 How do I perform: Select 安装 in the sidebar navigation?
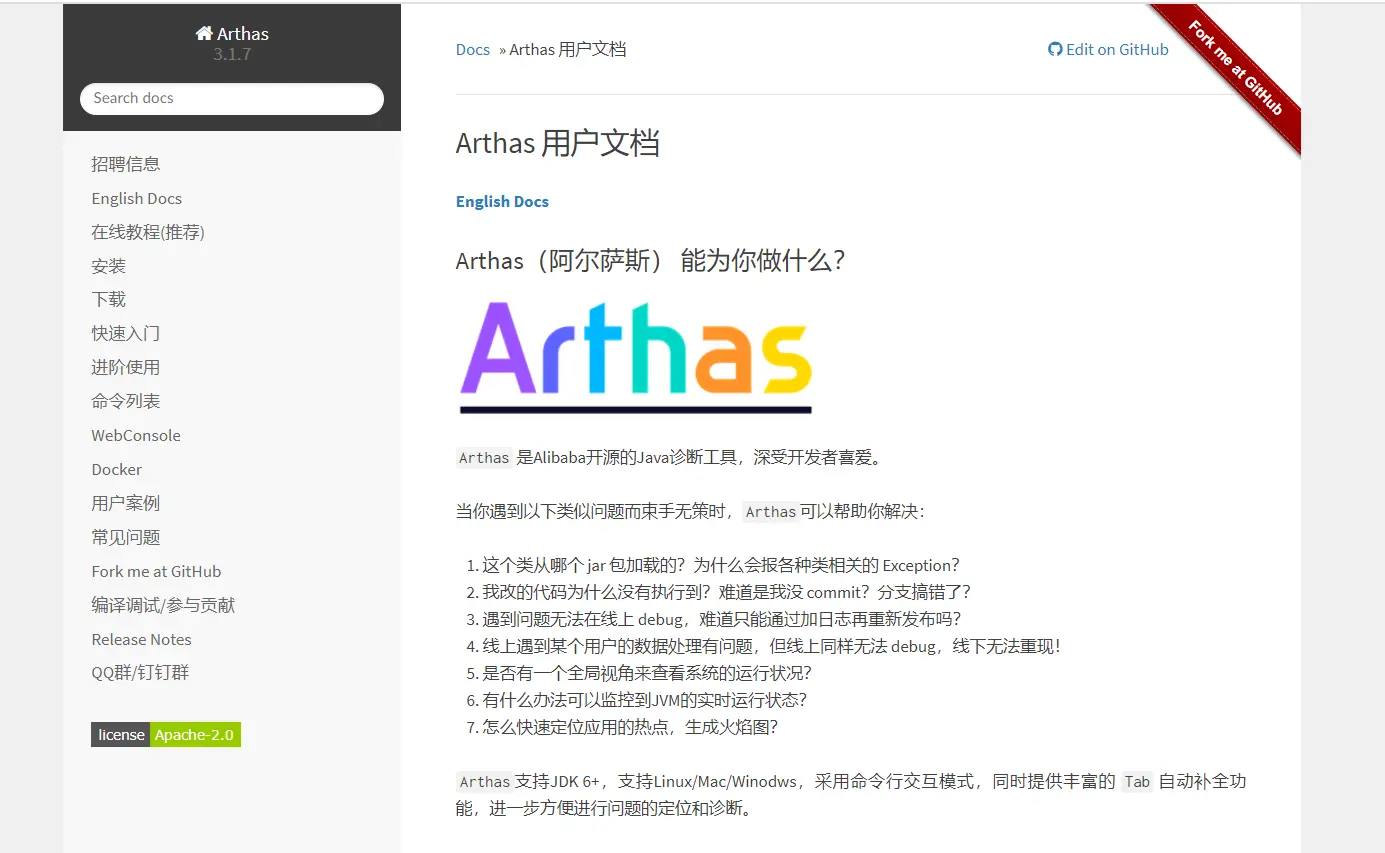pyautogui.click(x=109, y=265)
